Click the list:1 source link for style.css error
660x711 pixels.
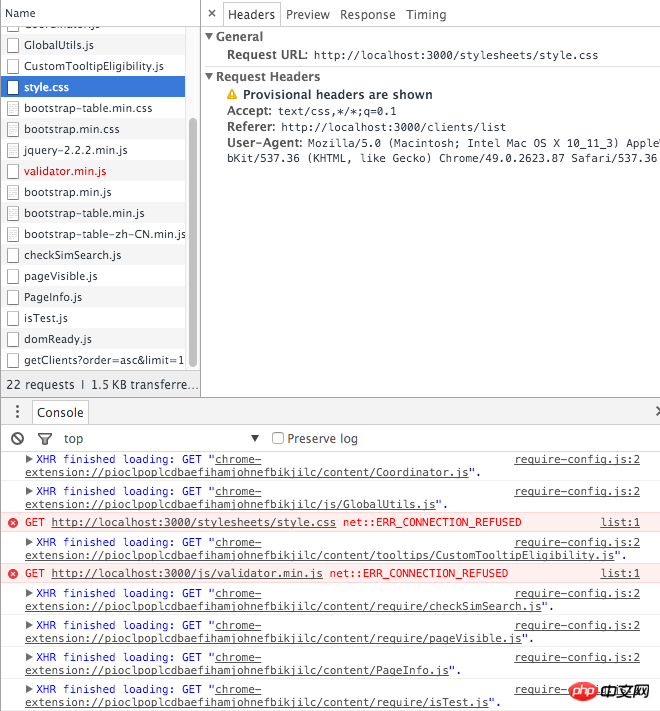coord(619,522)
